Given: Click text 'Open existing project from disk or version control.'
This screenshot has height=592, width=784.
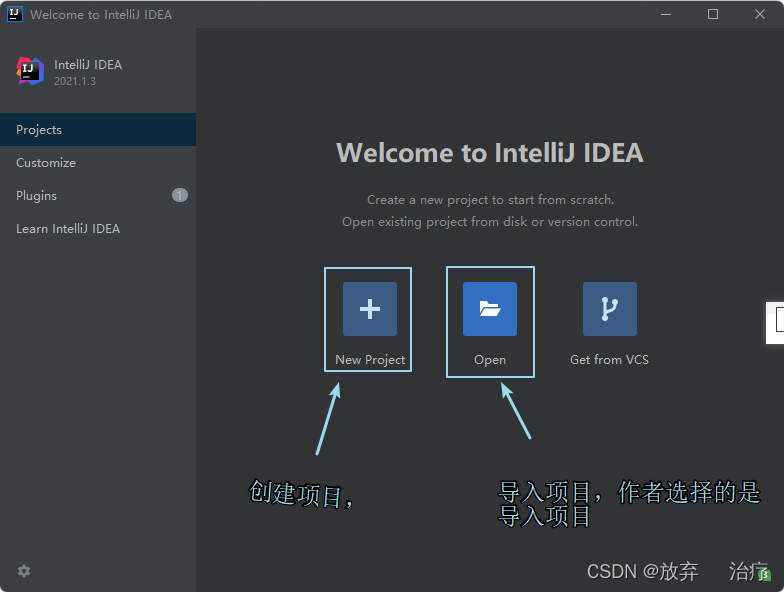Looking at the screenshot, I should [x=490, y=222].
